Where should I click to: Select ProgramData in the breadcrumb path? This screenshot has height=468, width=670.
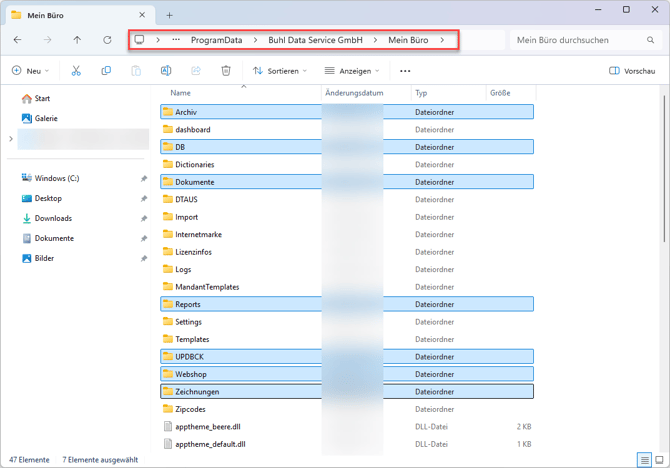pos(216,40)
